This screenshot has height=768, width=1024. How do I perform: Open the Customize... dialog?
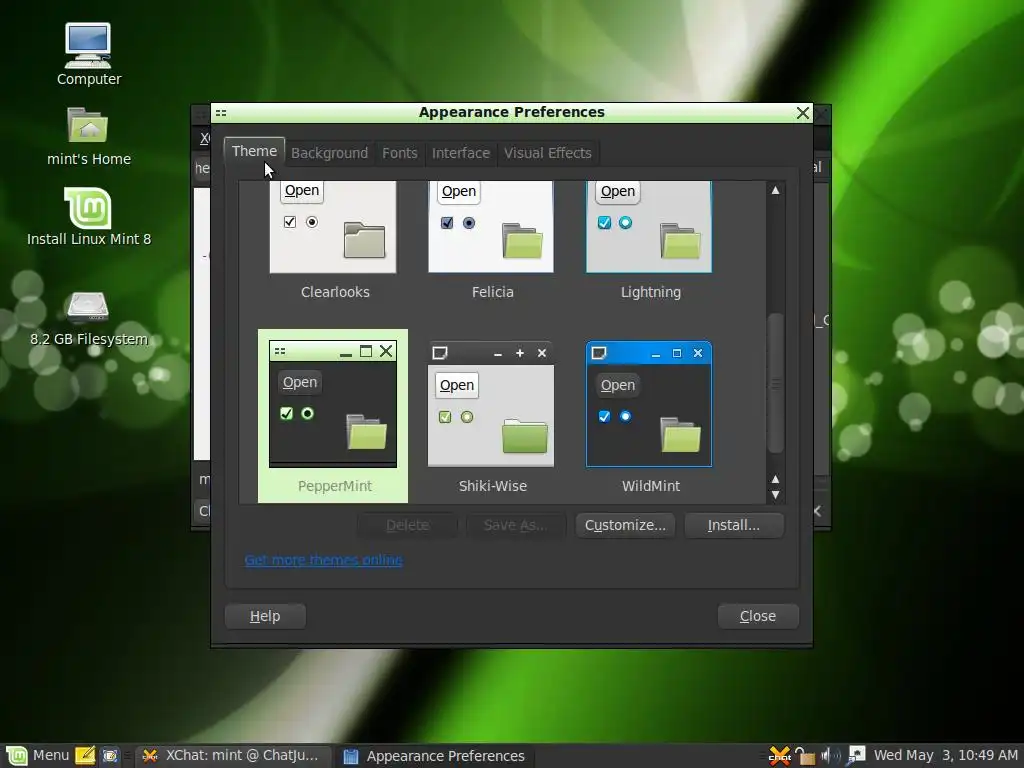625,525
